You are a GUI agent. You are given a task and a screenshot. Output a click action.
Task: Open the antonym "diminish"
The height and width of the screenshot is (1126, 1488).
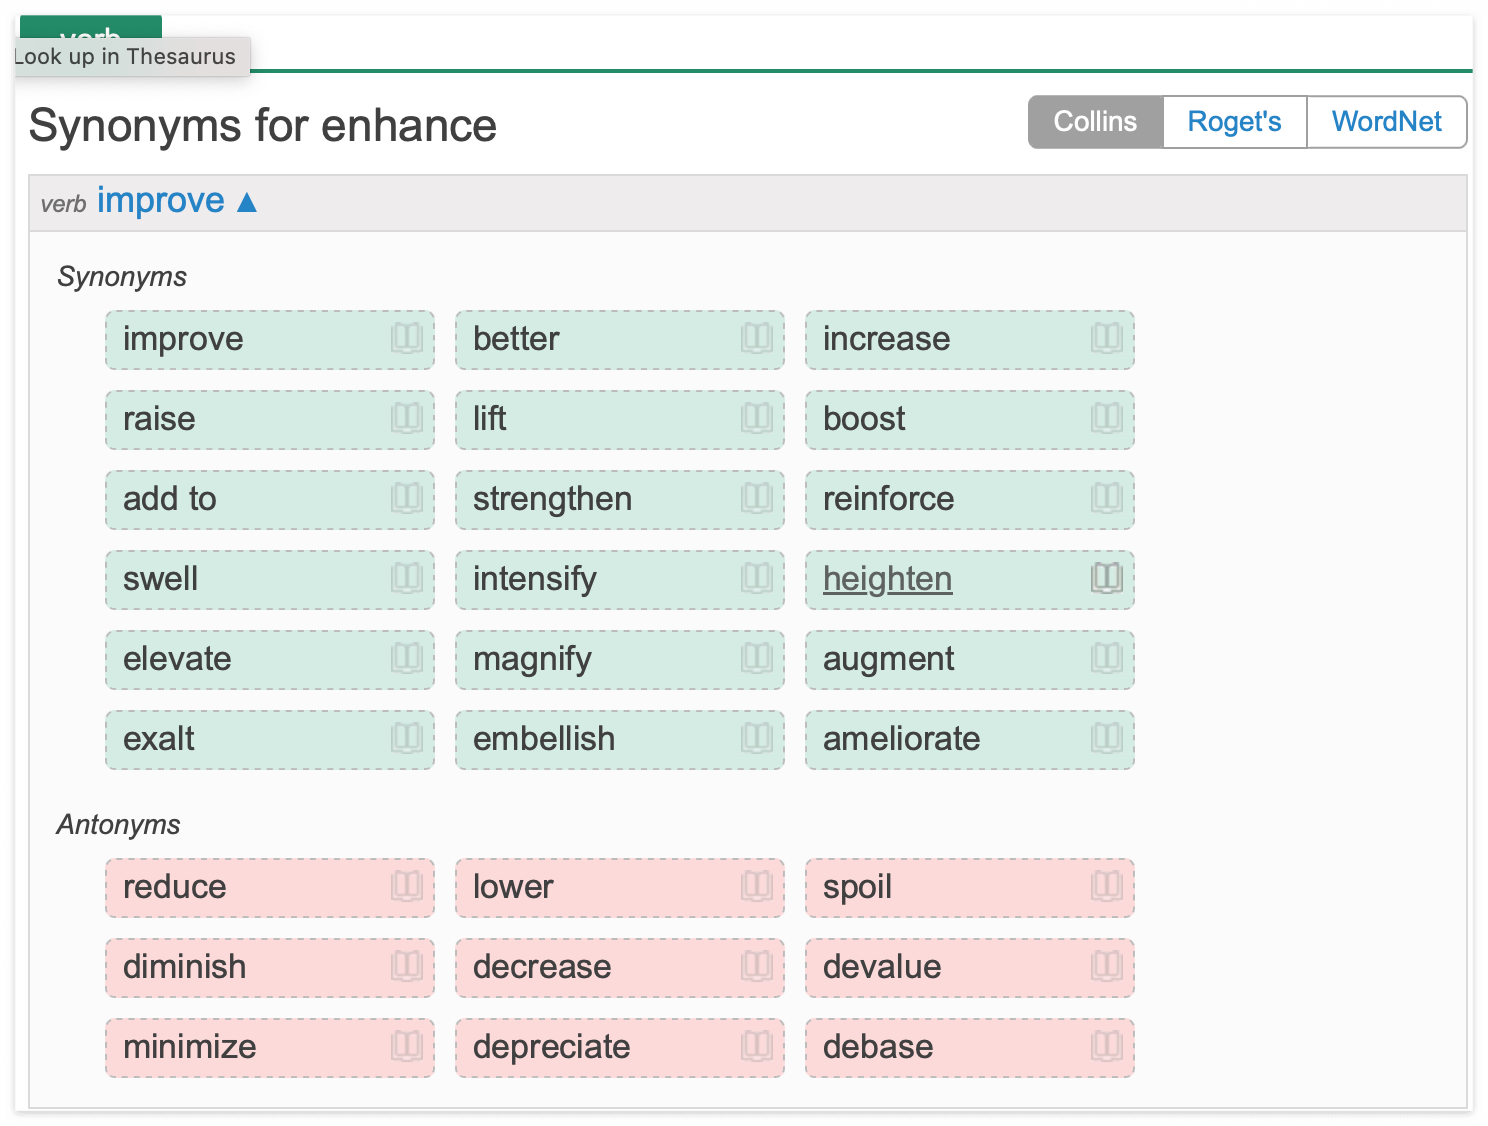pos(184,967)
